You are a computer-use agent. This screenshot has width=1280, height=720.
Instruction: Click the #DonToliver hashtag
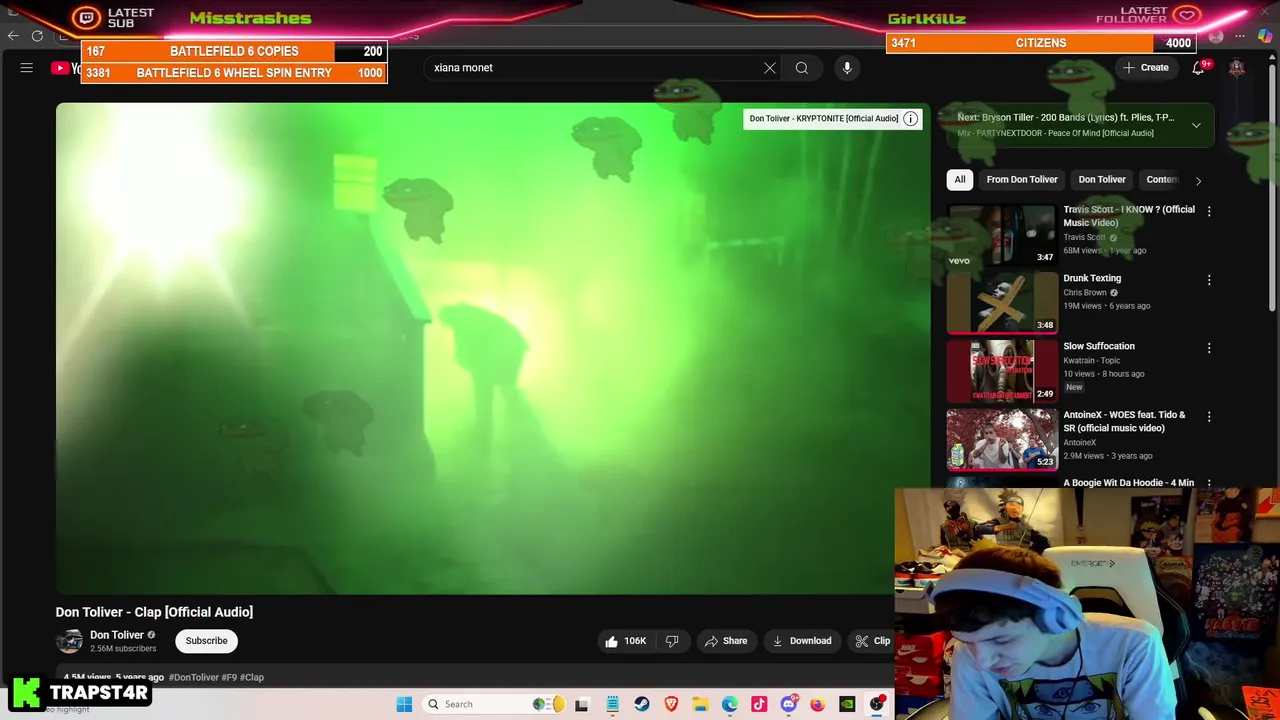click(193, 678)
